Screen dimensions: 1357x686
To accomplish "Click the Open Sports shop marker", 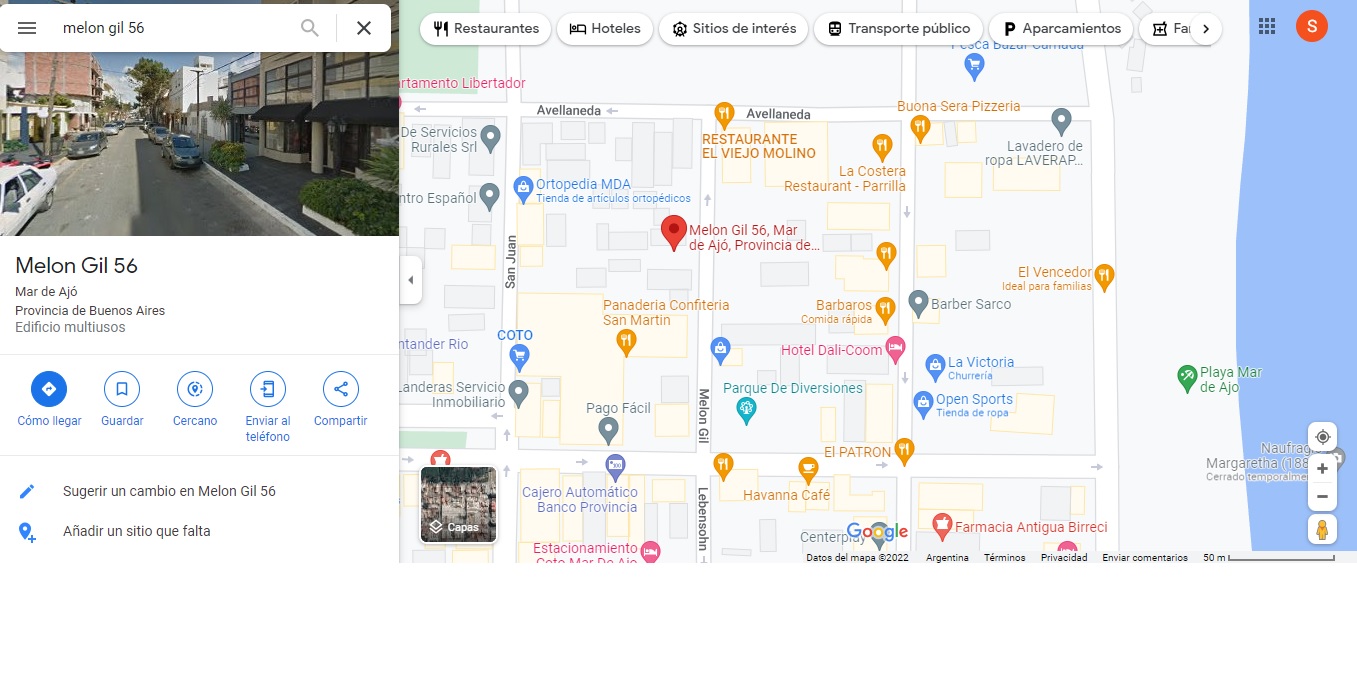I will tap(924, 404).
